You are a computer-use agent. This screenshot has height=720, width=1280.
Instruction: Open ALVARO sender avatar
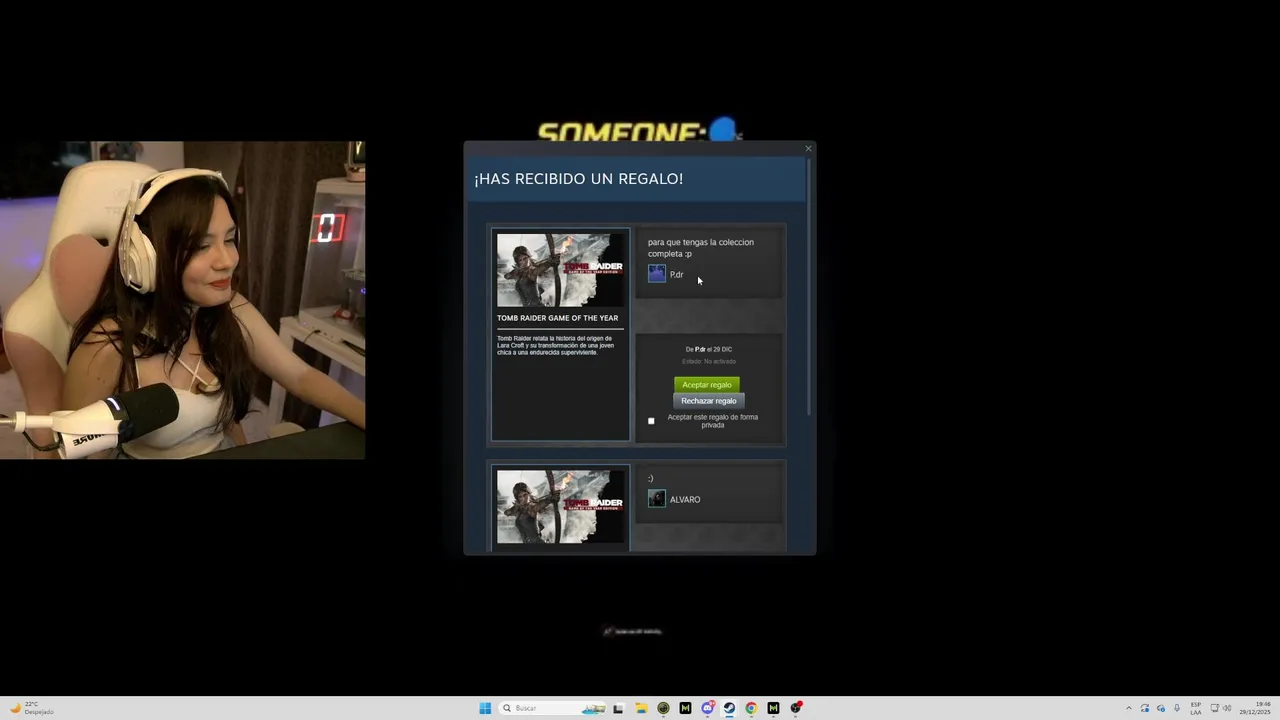coord(657,499)
